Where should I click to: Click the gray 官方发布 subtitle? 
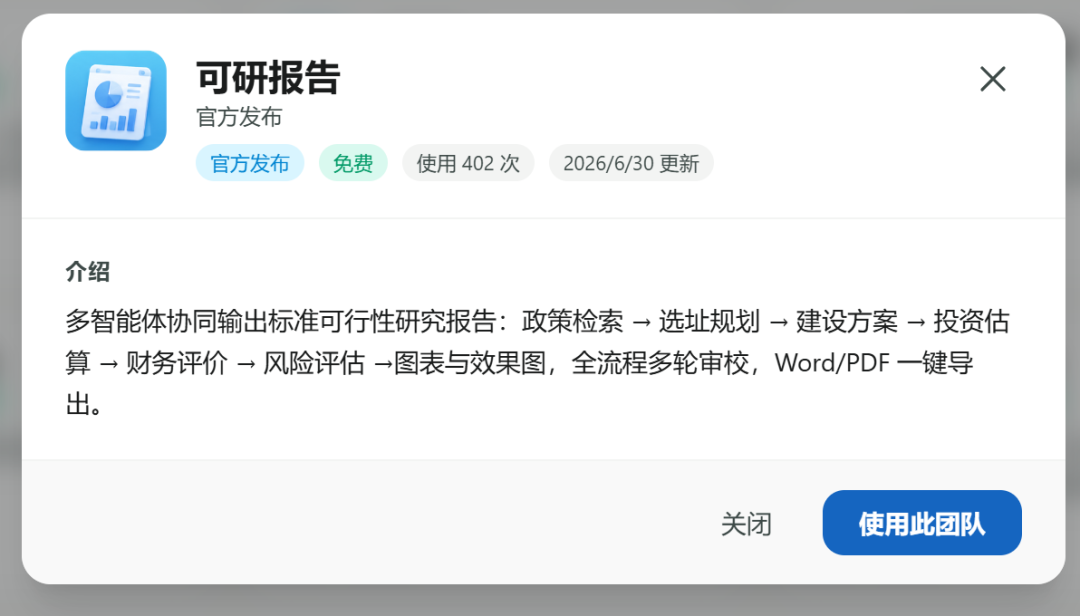click(239, 117)
